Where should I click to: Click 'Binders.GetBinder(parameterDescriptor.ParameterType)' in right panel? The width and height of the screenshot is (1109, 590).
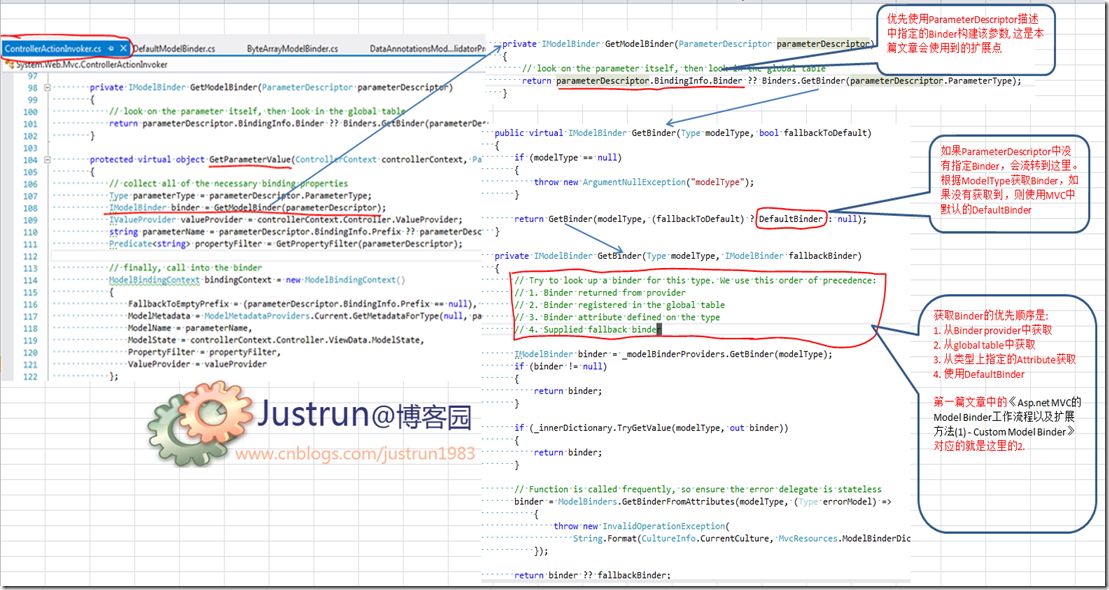891,81
